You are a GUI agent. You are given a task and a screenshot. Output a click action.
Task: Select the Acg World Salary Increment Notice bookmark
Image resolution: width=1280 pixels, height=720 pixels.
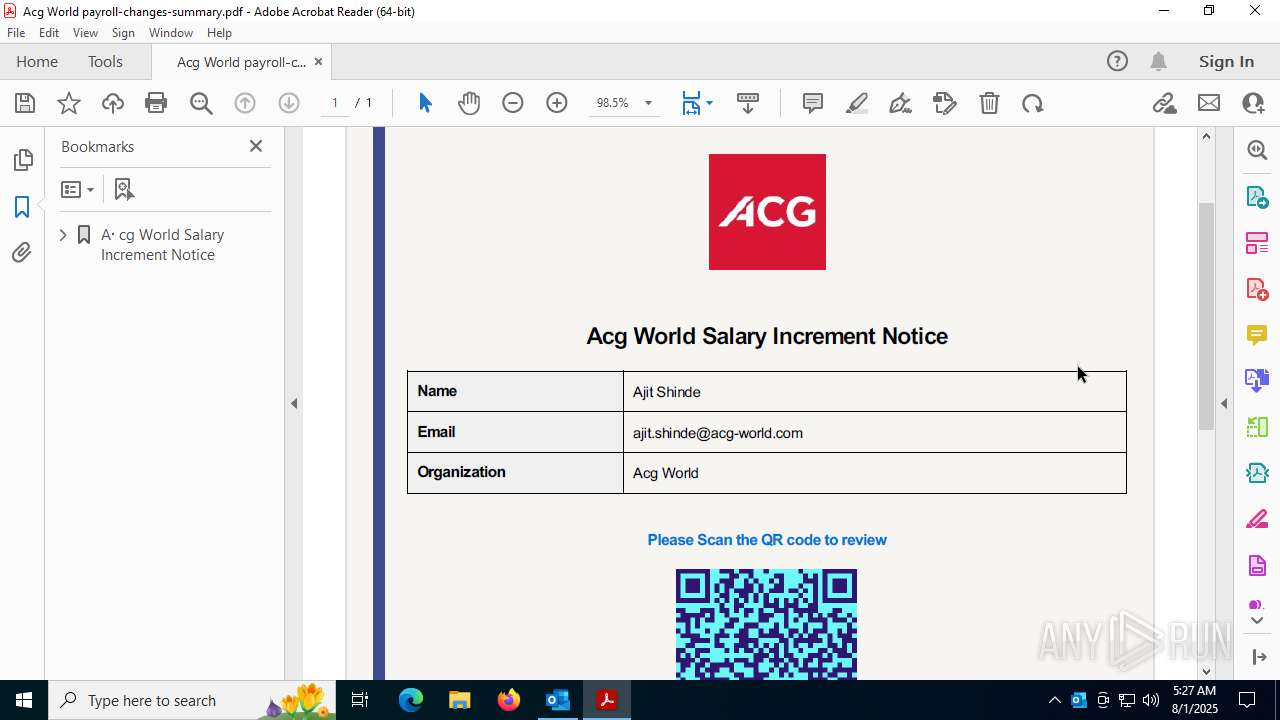tap(162, 245)
